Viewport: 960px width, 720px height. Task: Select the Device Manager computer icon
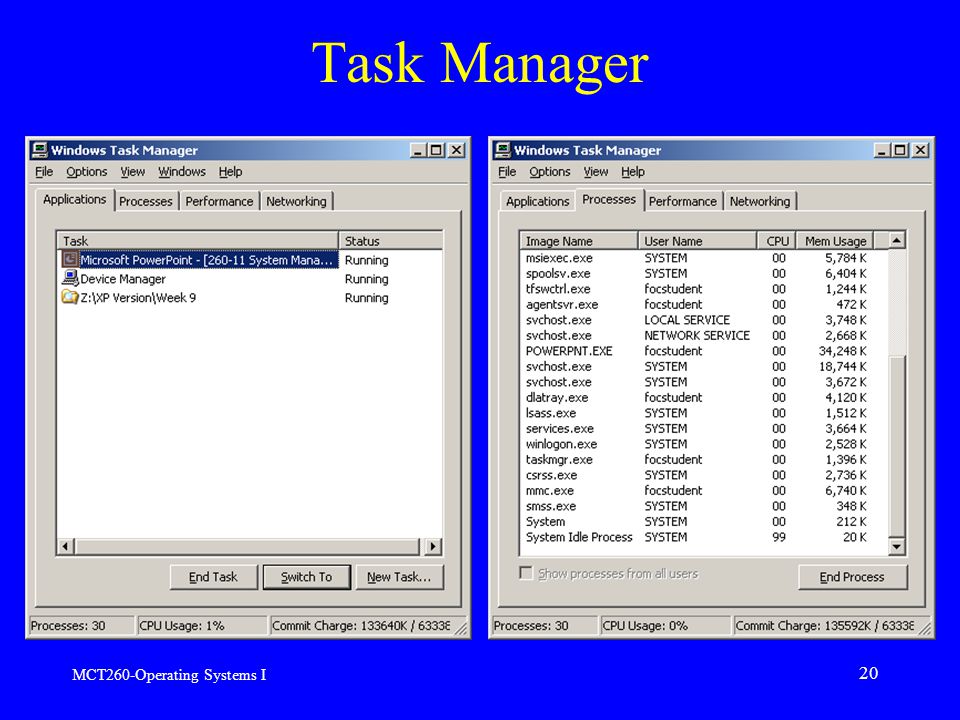coord(70,279)
